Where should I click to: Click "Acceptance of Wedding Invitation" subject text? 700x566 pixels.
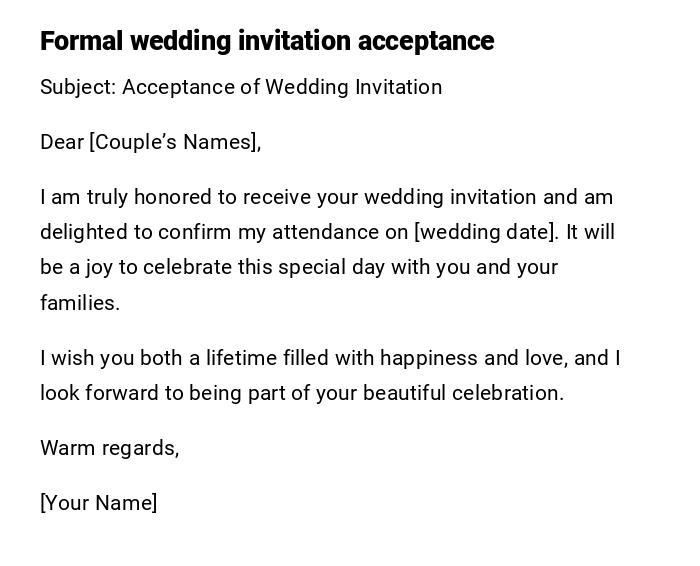282,87
